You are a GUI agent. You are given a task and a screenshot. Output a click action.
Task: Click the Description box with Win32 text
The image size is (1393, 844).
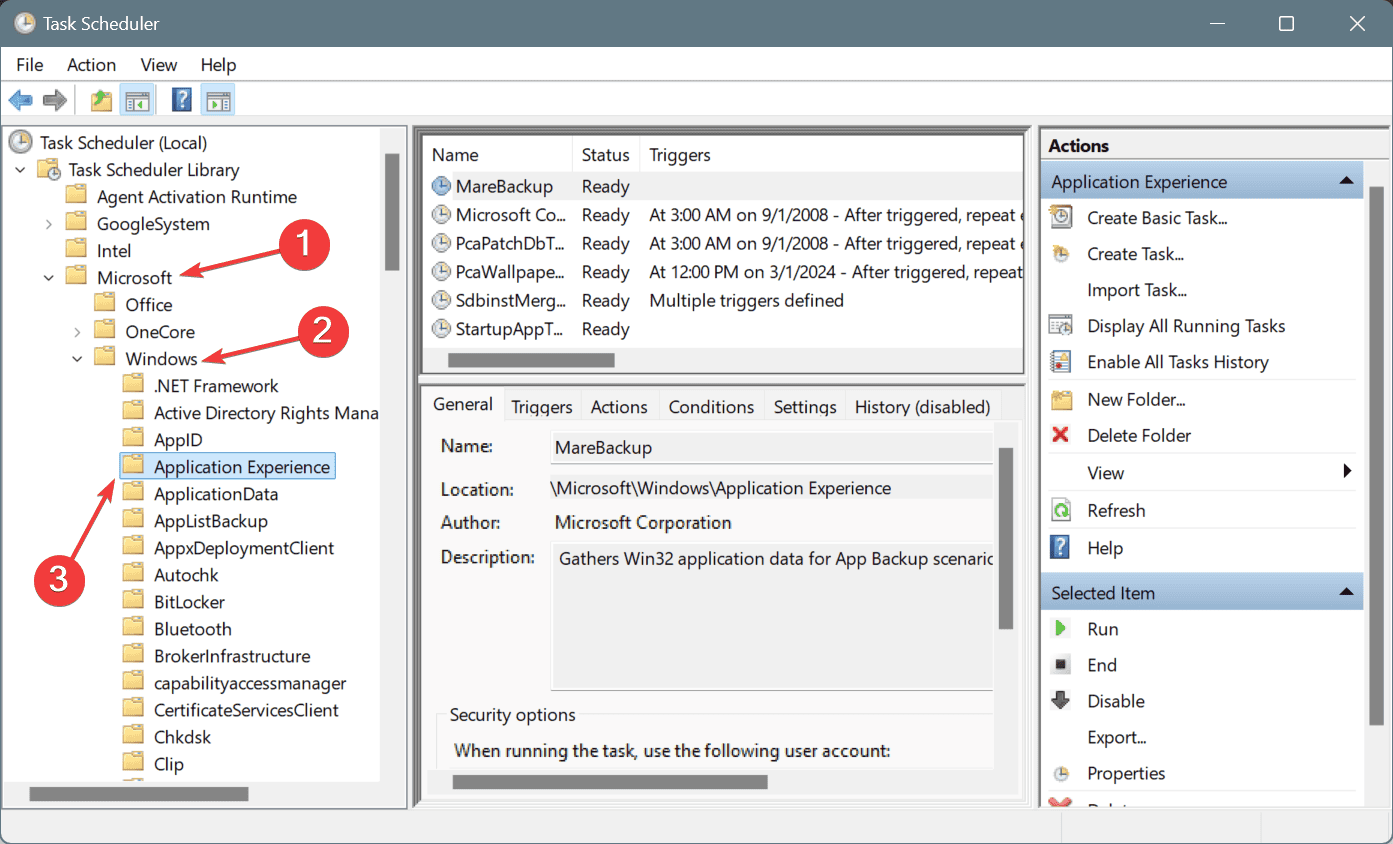tap(771, 618)
